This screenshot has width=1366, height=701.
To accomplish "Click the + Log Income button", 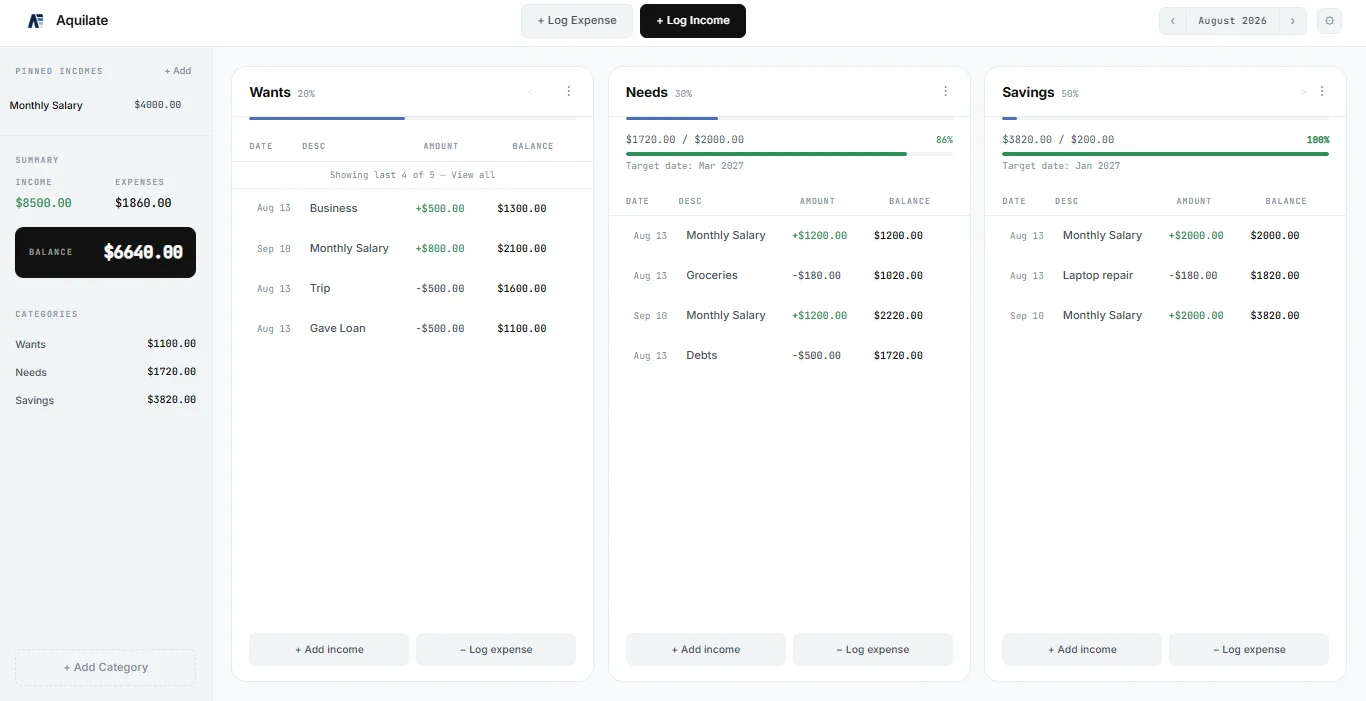I will tap(693, 21).
